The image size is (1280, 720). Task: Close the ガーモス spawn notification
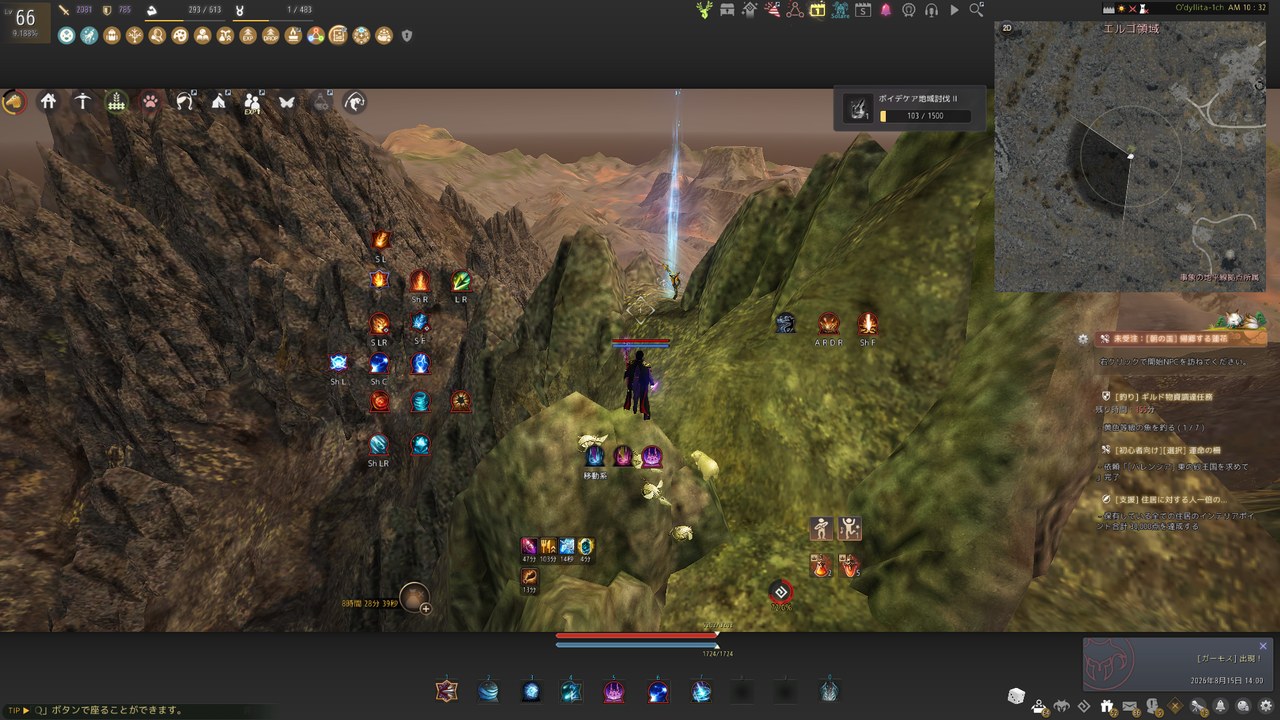click(1263, 646)
